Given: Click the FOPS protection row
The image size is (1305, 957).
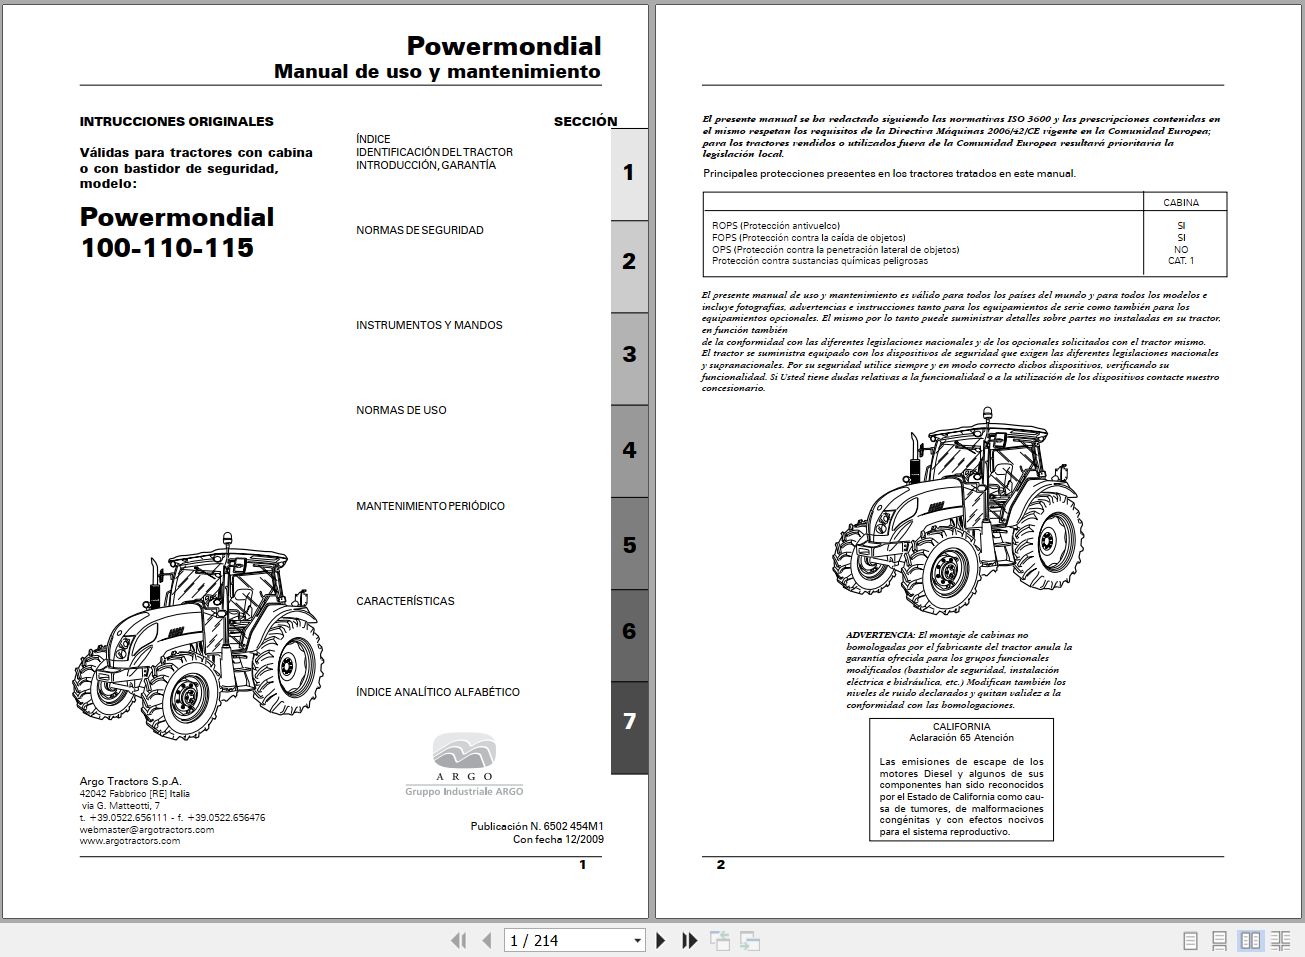Looking at the screenshot, I should point(807,238).
